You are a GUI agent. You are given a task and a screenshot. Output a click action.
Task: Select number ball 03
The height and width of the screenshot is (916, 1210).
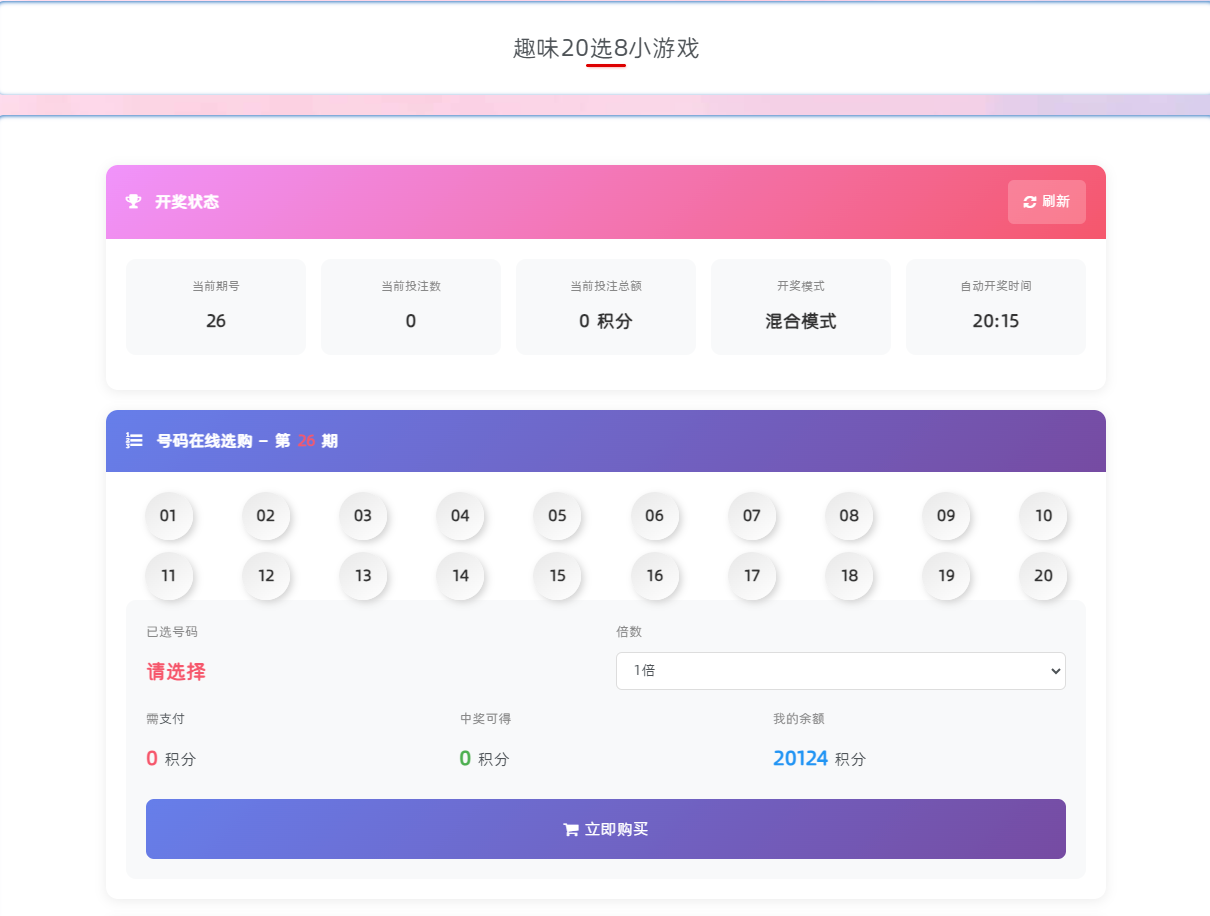[363, 516]
